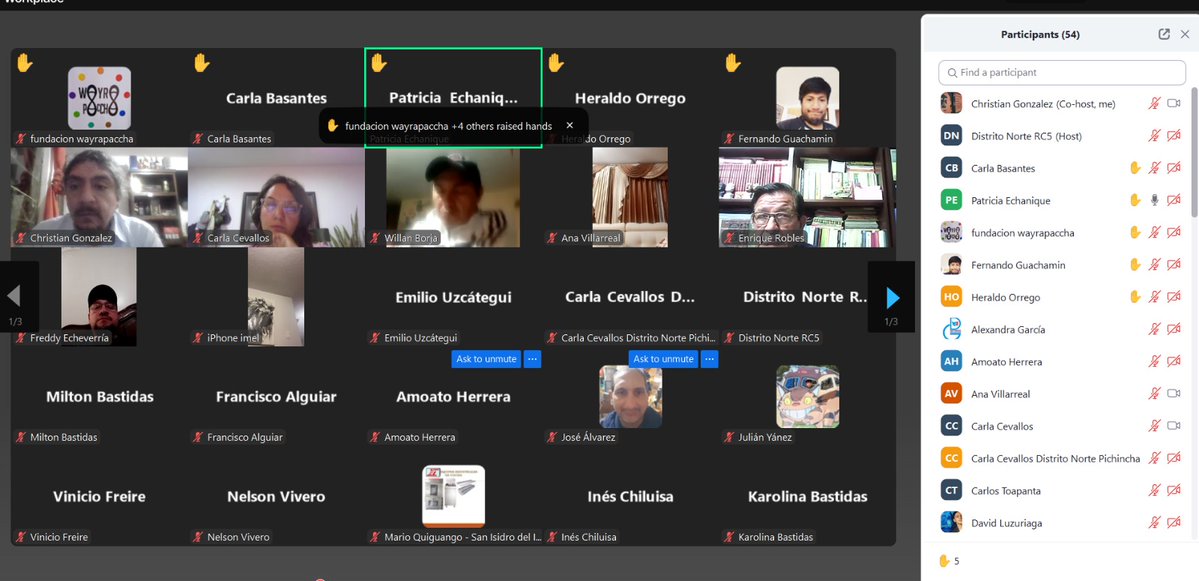Click muted mic icon for Carlos Toapanta
The width and height of the screenshot is (1199, 581).
[x=1155, y=491]
